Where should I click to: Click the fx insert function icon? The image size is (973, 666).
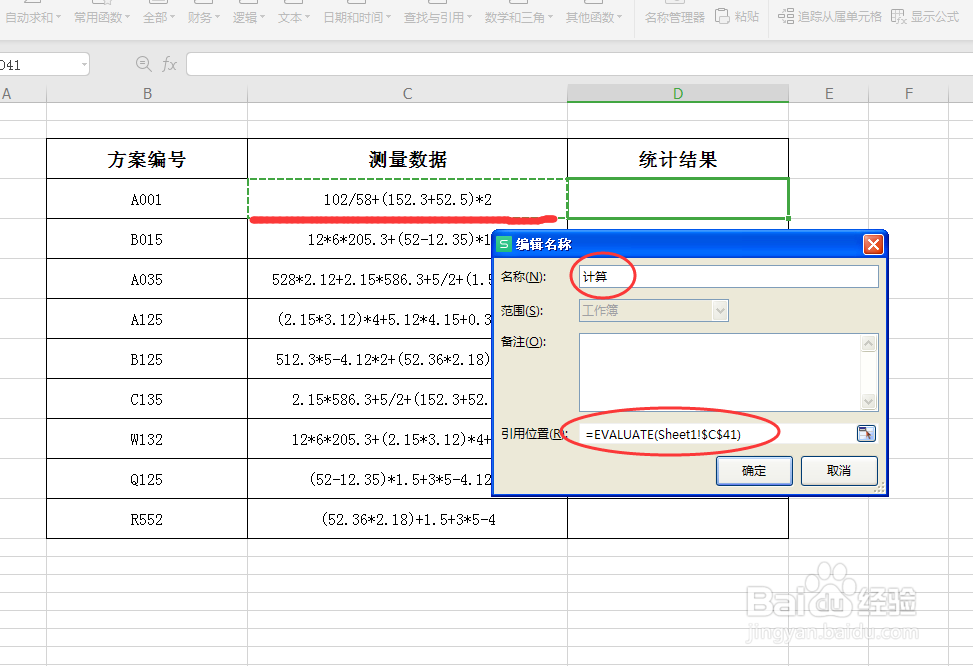[169, 64]
